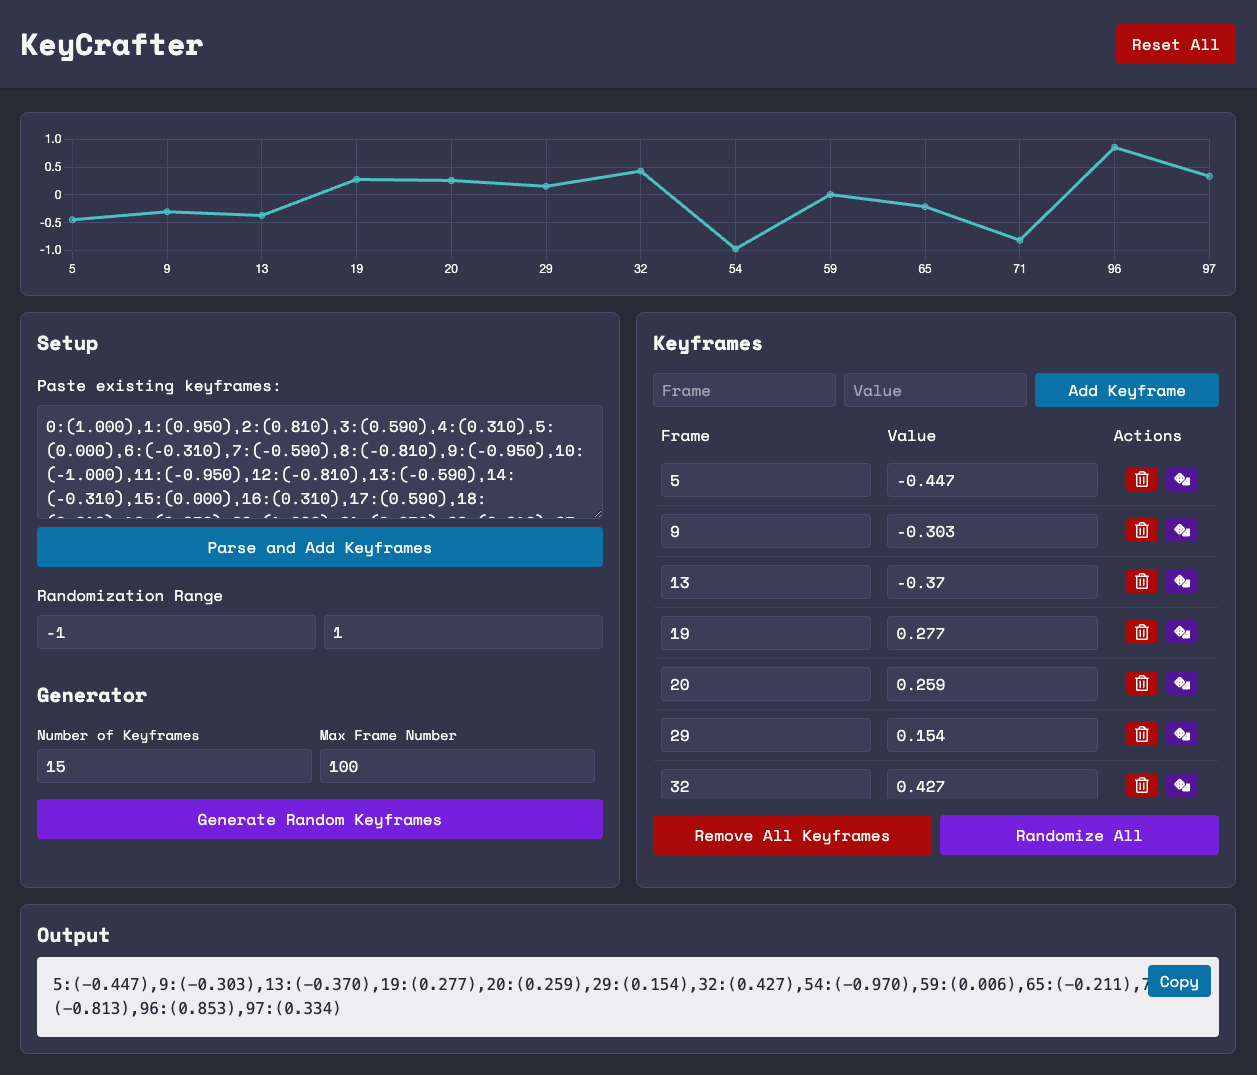Remove keyframe row with value 0.259
The image size is (1257, 1075).
point(1141,684)
